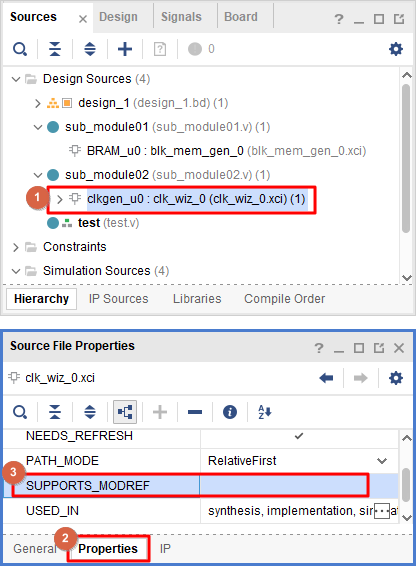Open USED_IN ellipsis edit button
416x566 pixels.
pos(382,511)
